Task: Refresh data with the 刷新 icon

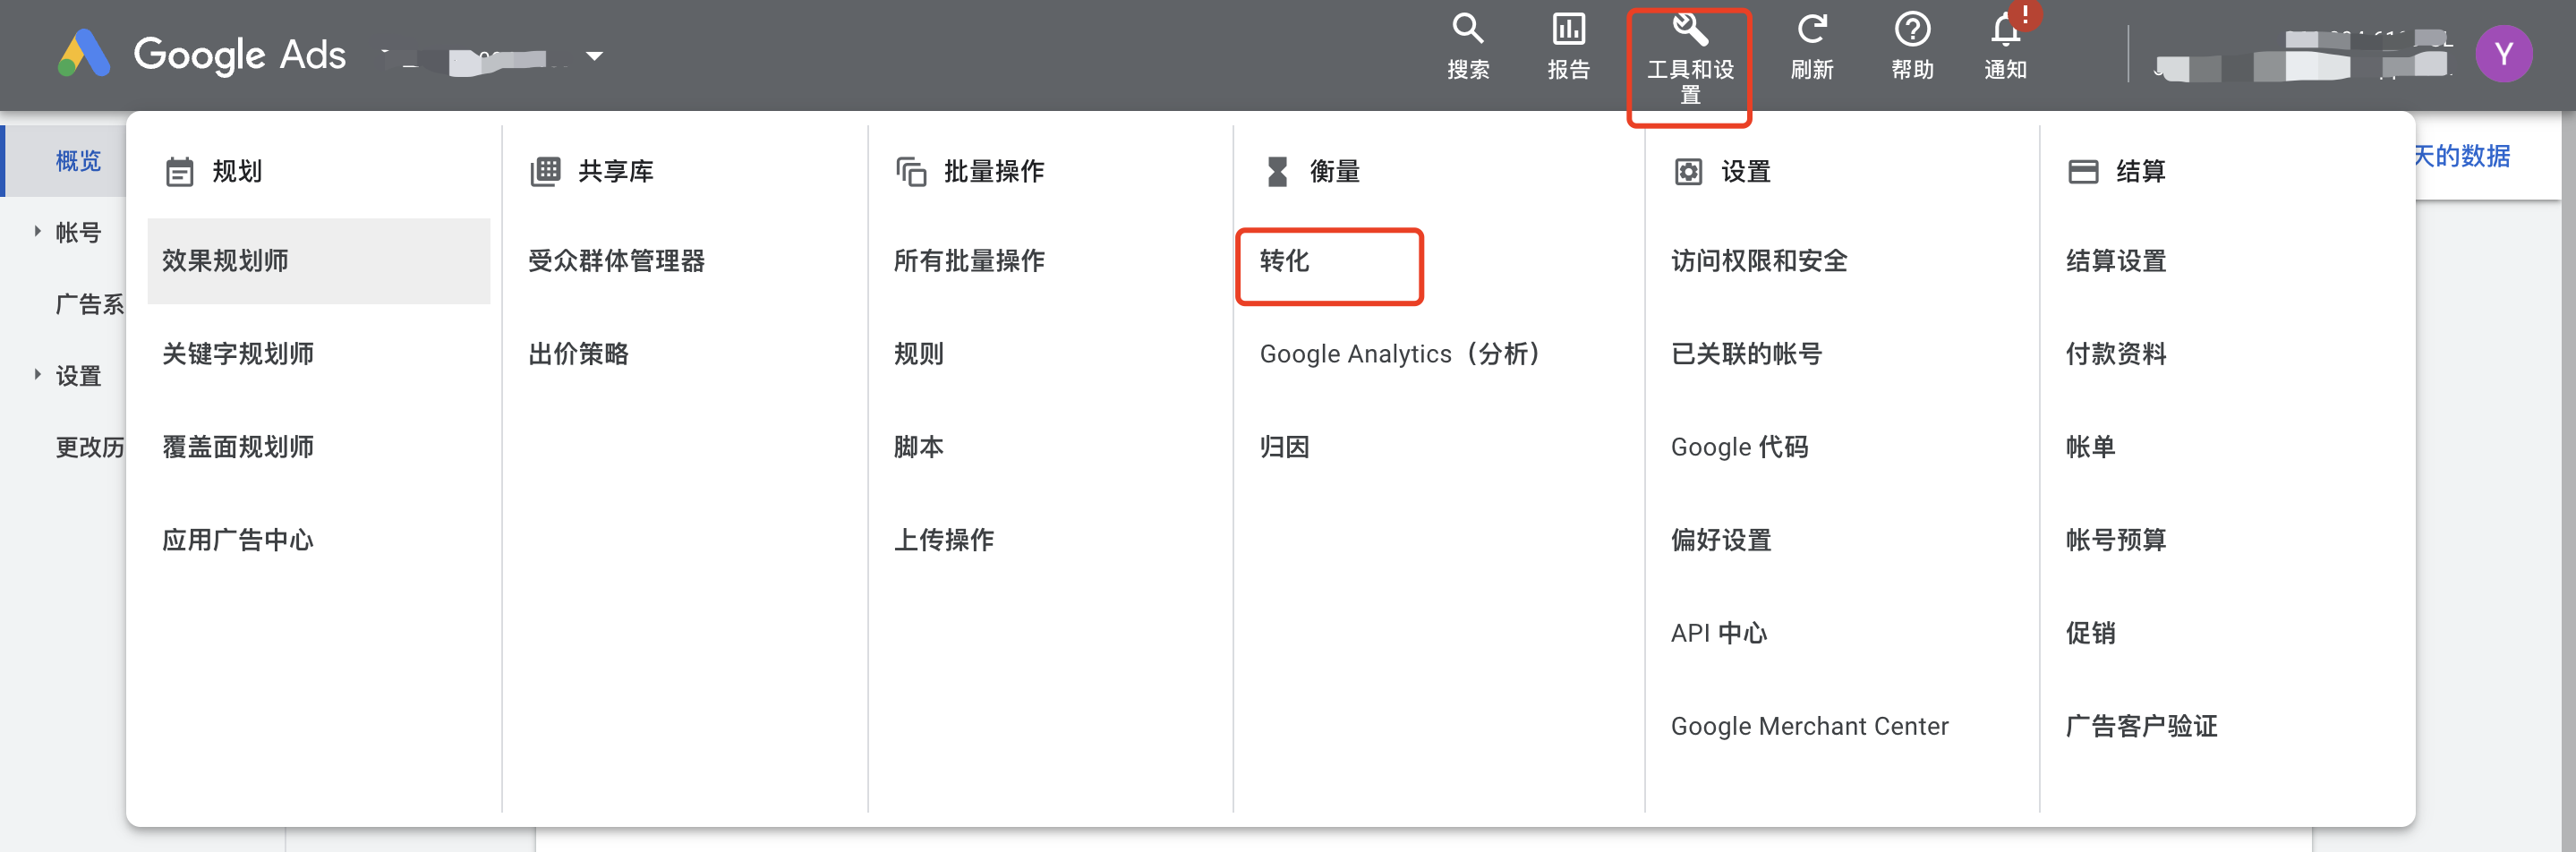Action: (1812, 47)
